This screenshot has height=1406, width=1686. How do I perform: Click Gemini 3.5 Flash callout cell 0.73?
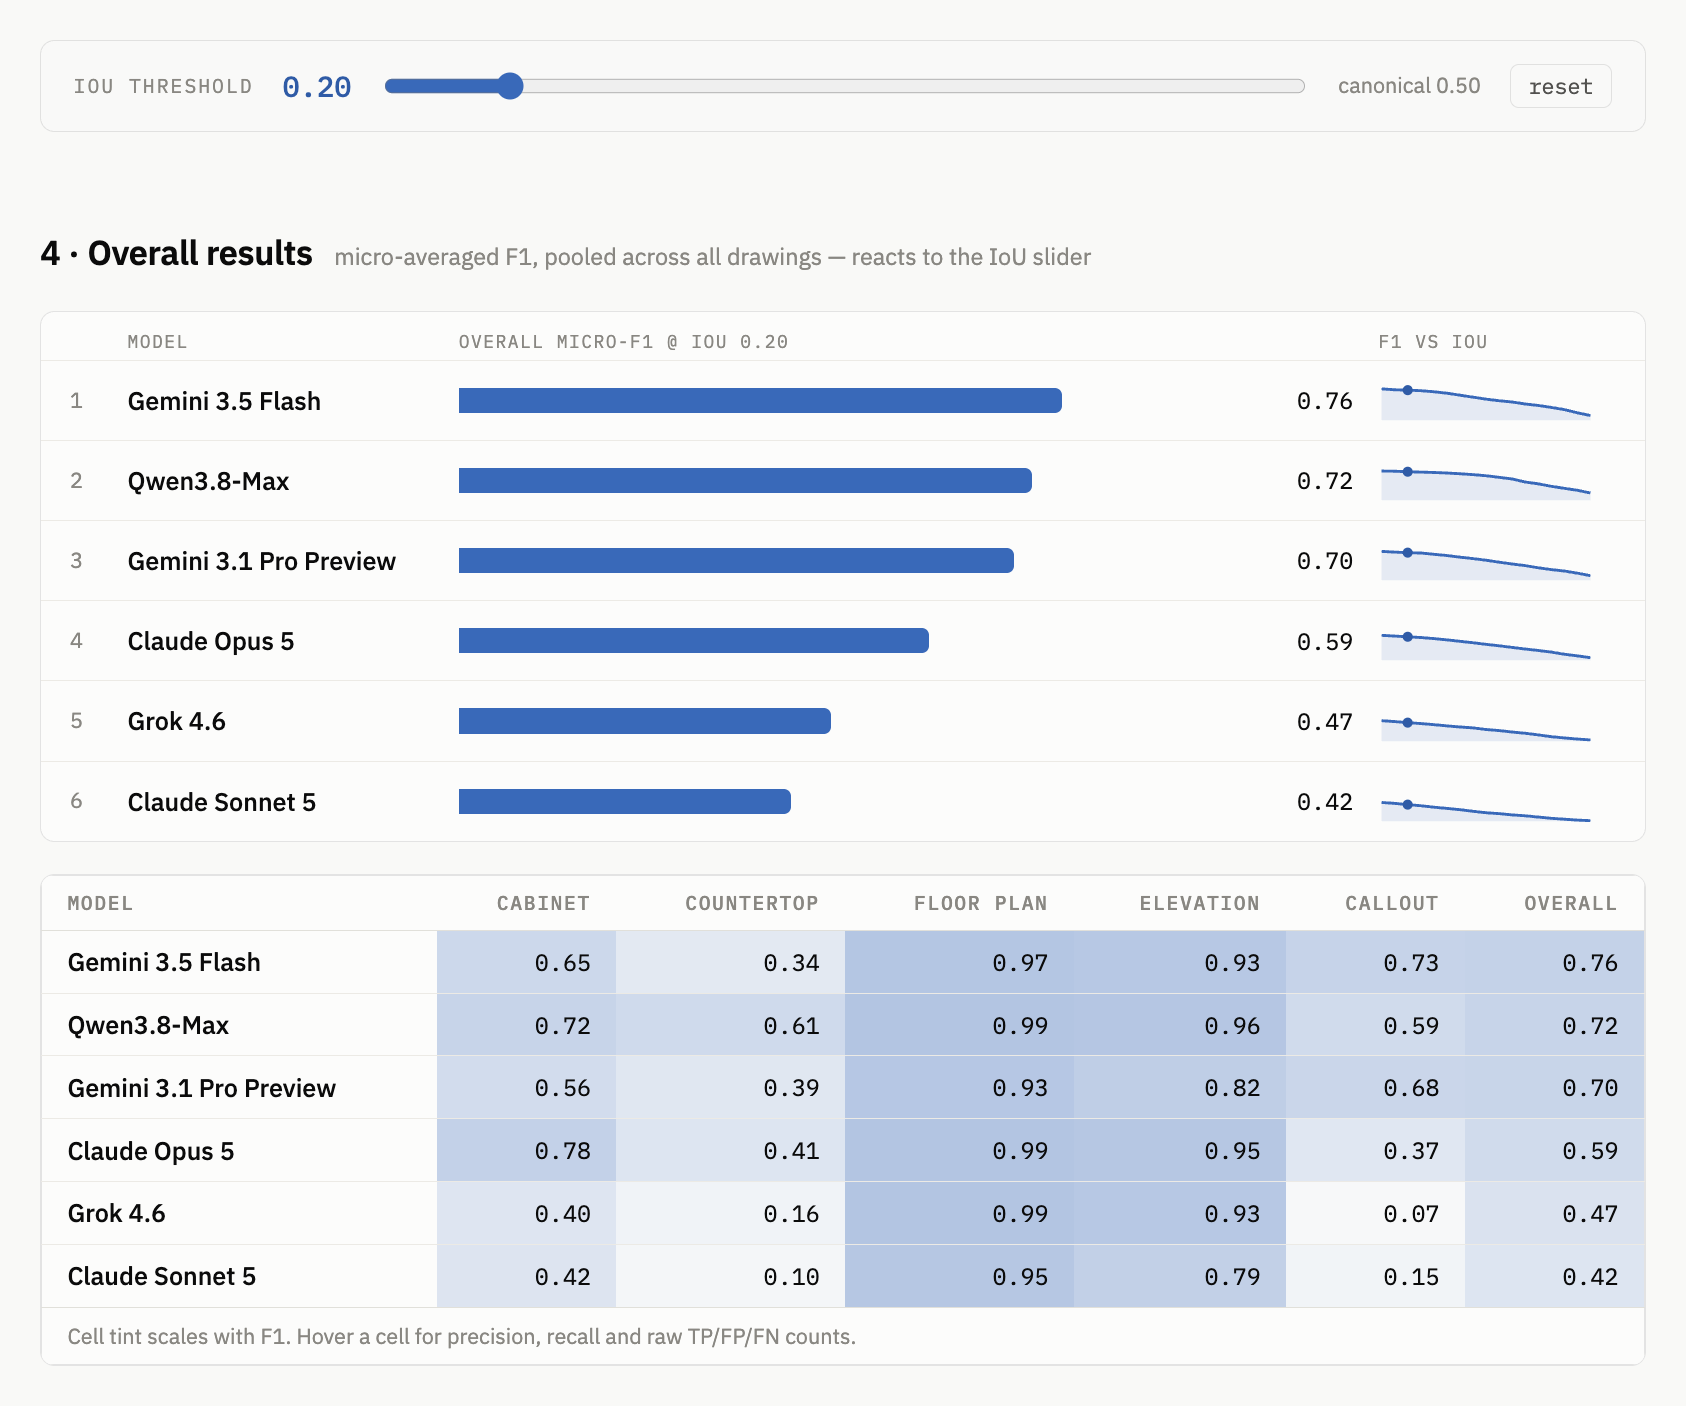click(x=1376, y=962)
